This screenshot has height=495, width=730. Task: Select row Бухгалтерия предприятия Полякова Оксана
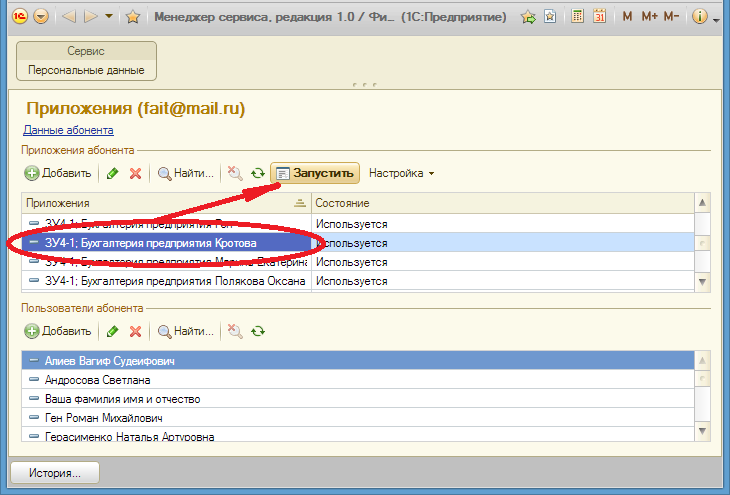[166, 281]
